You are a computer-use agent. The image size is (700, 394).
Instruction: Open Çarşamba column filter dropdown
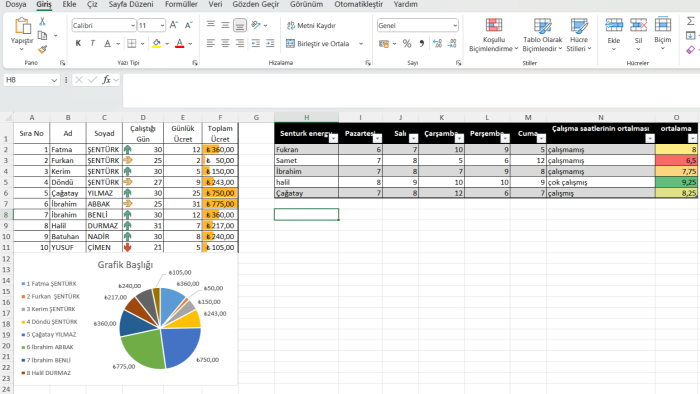(459, 139)
